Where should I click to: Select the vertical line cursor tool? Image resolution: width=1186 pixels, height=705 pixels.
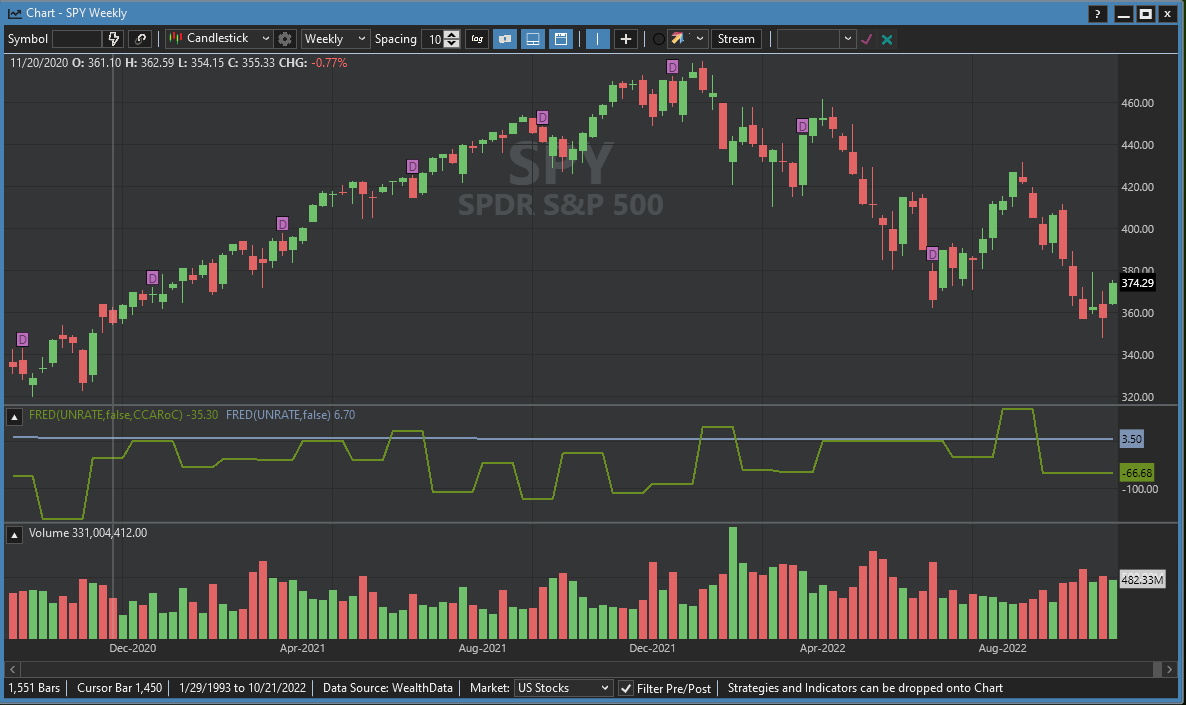click(x=597, y=39)
